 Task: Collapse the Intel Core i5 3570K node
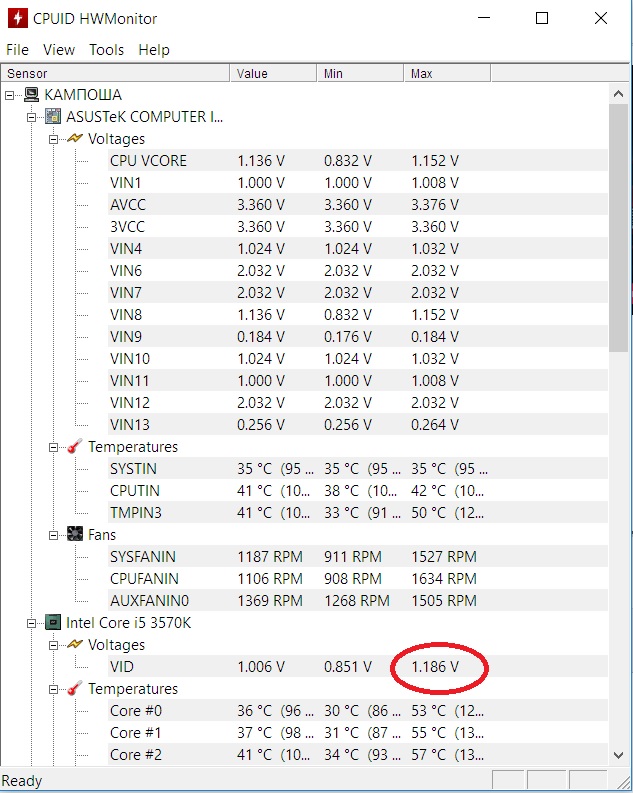[31, 623]
